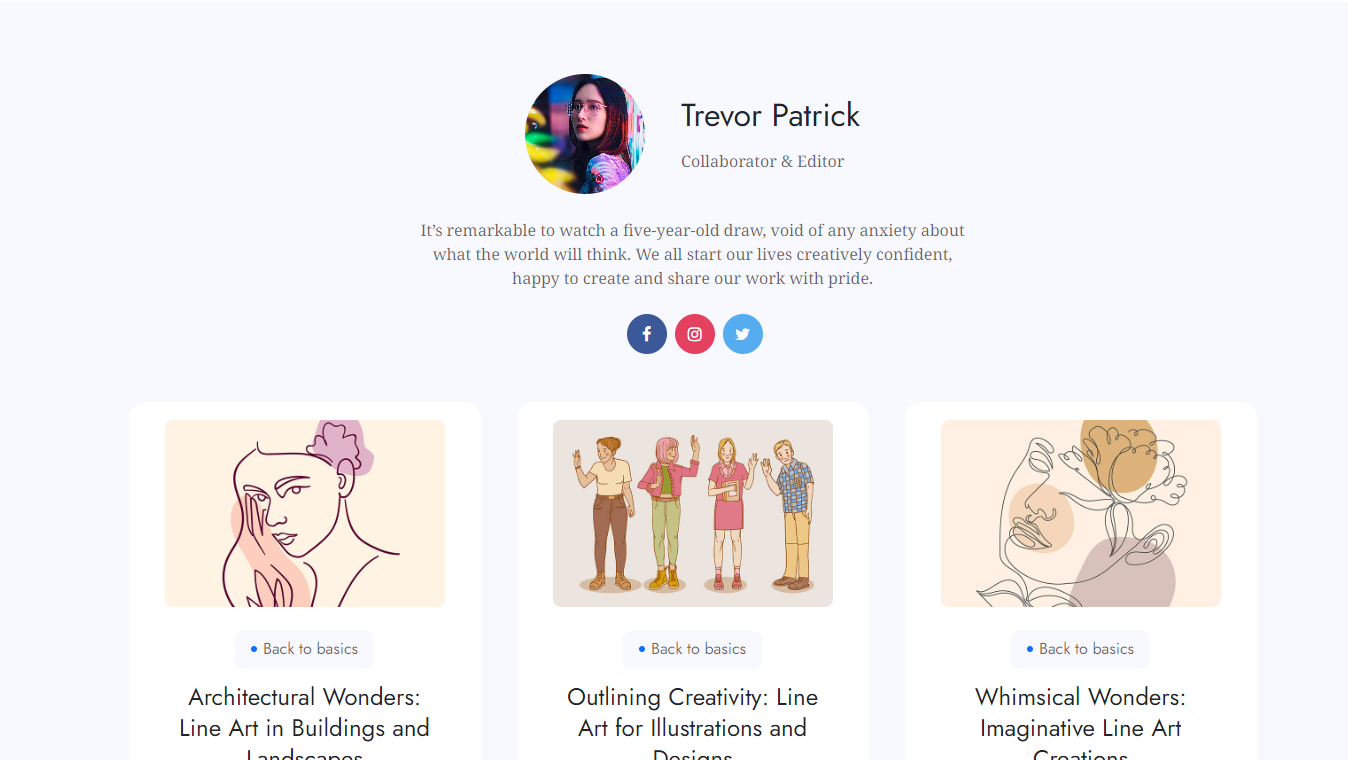Open the four waving people illustration
This screenshot has width=1348, height=760.
pyautogui.click(x=693, y=513)
